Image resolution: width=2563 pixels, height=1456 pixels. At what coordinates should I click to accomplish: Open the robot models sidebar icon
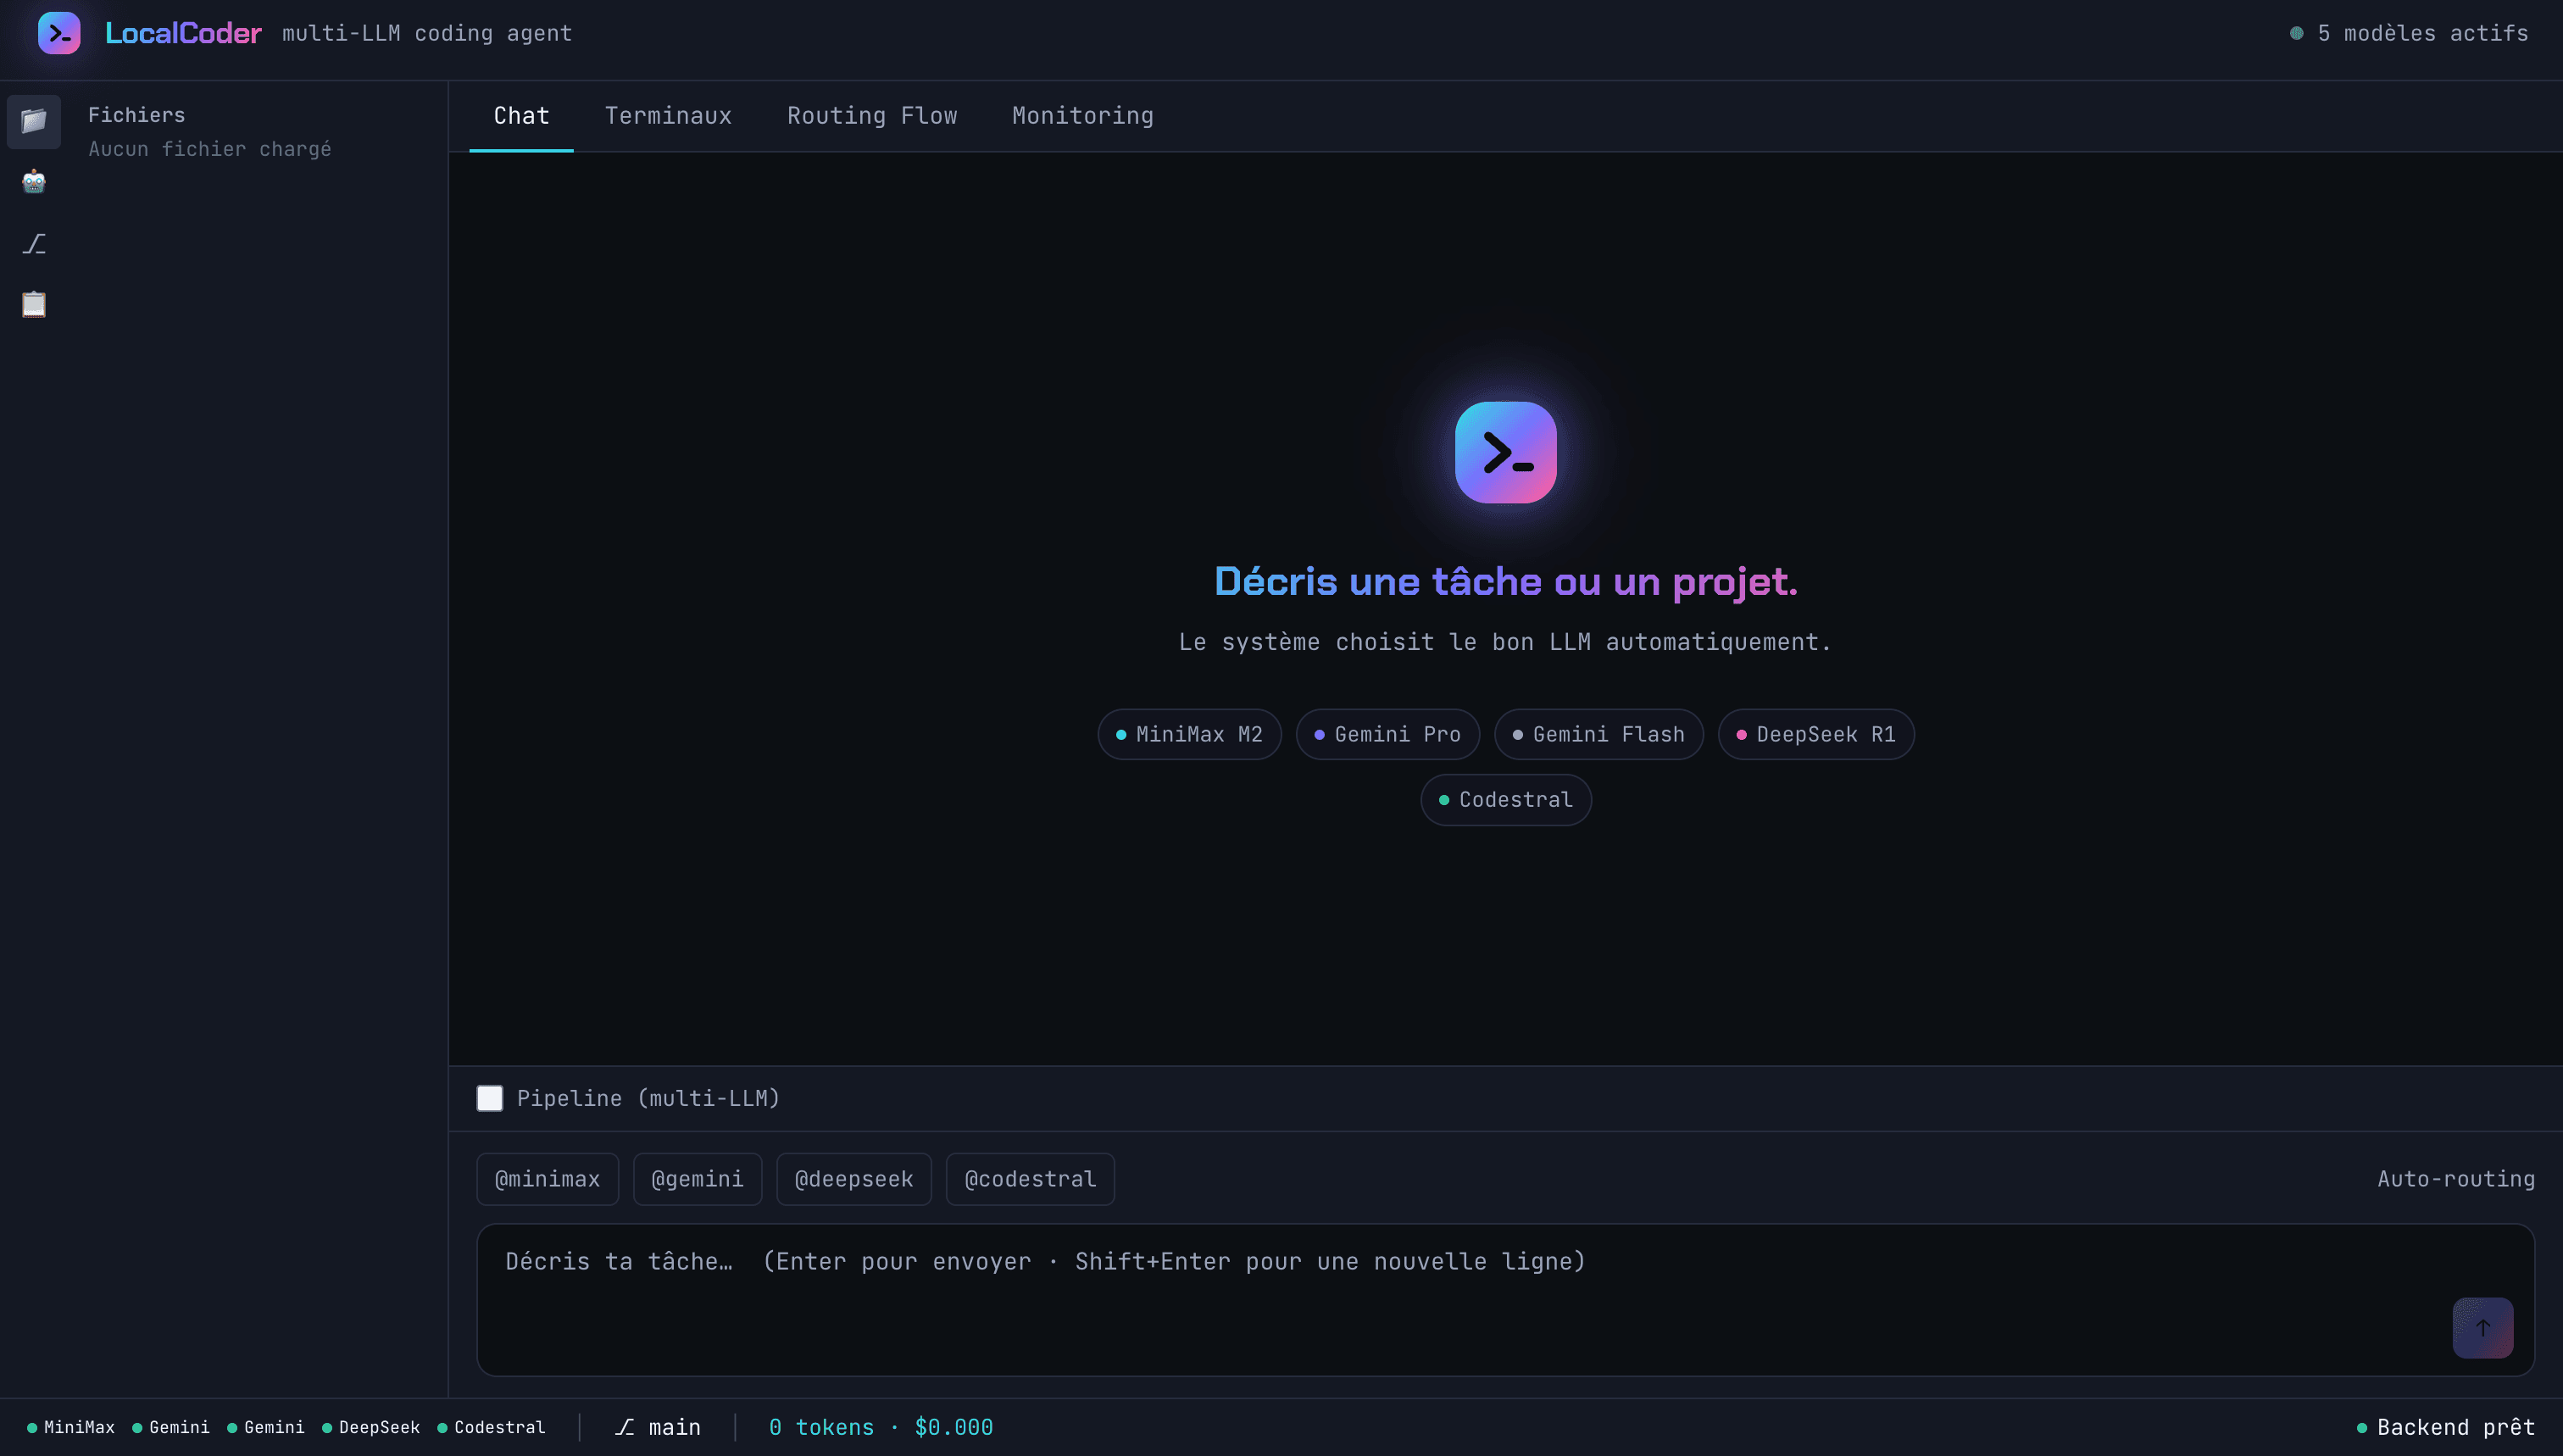tap(34, 182)
